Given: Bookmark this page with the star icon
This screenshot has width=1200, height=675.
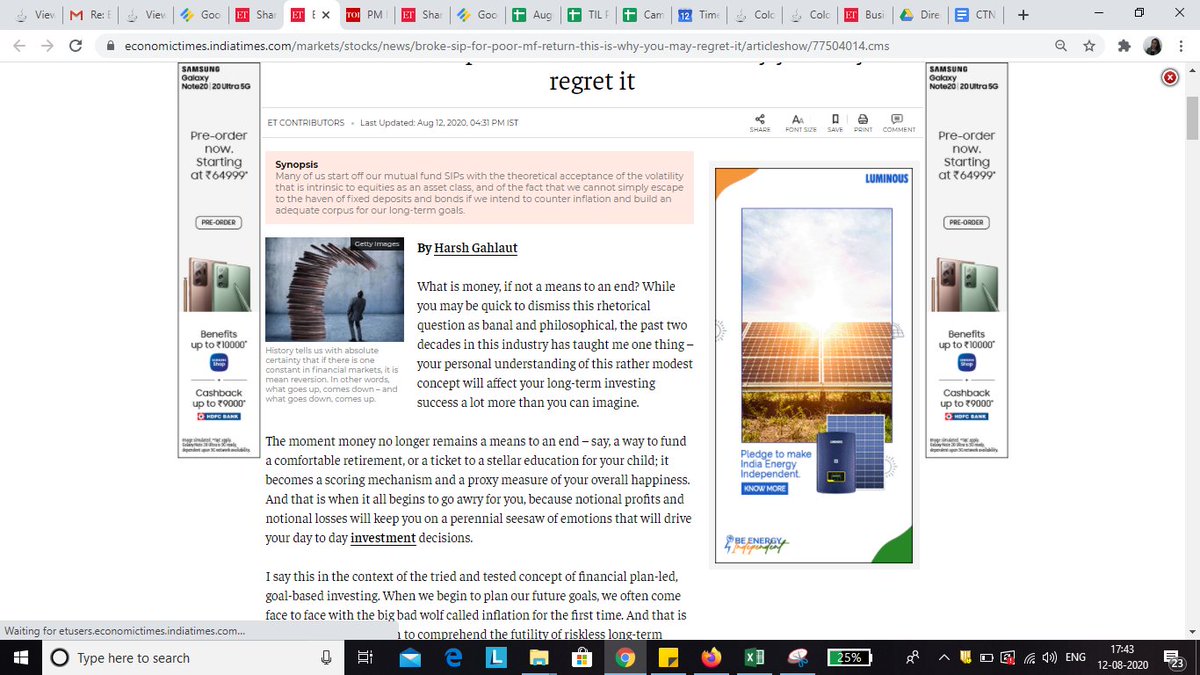Looking at the screenshot, I should click(x=1089, y=46).
